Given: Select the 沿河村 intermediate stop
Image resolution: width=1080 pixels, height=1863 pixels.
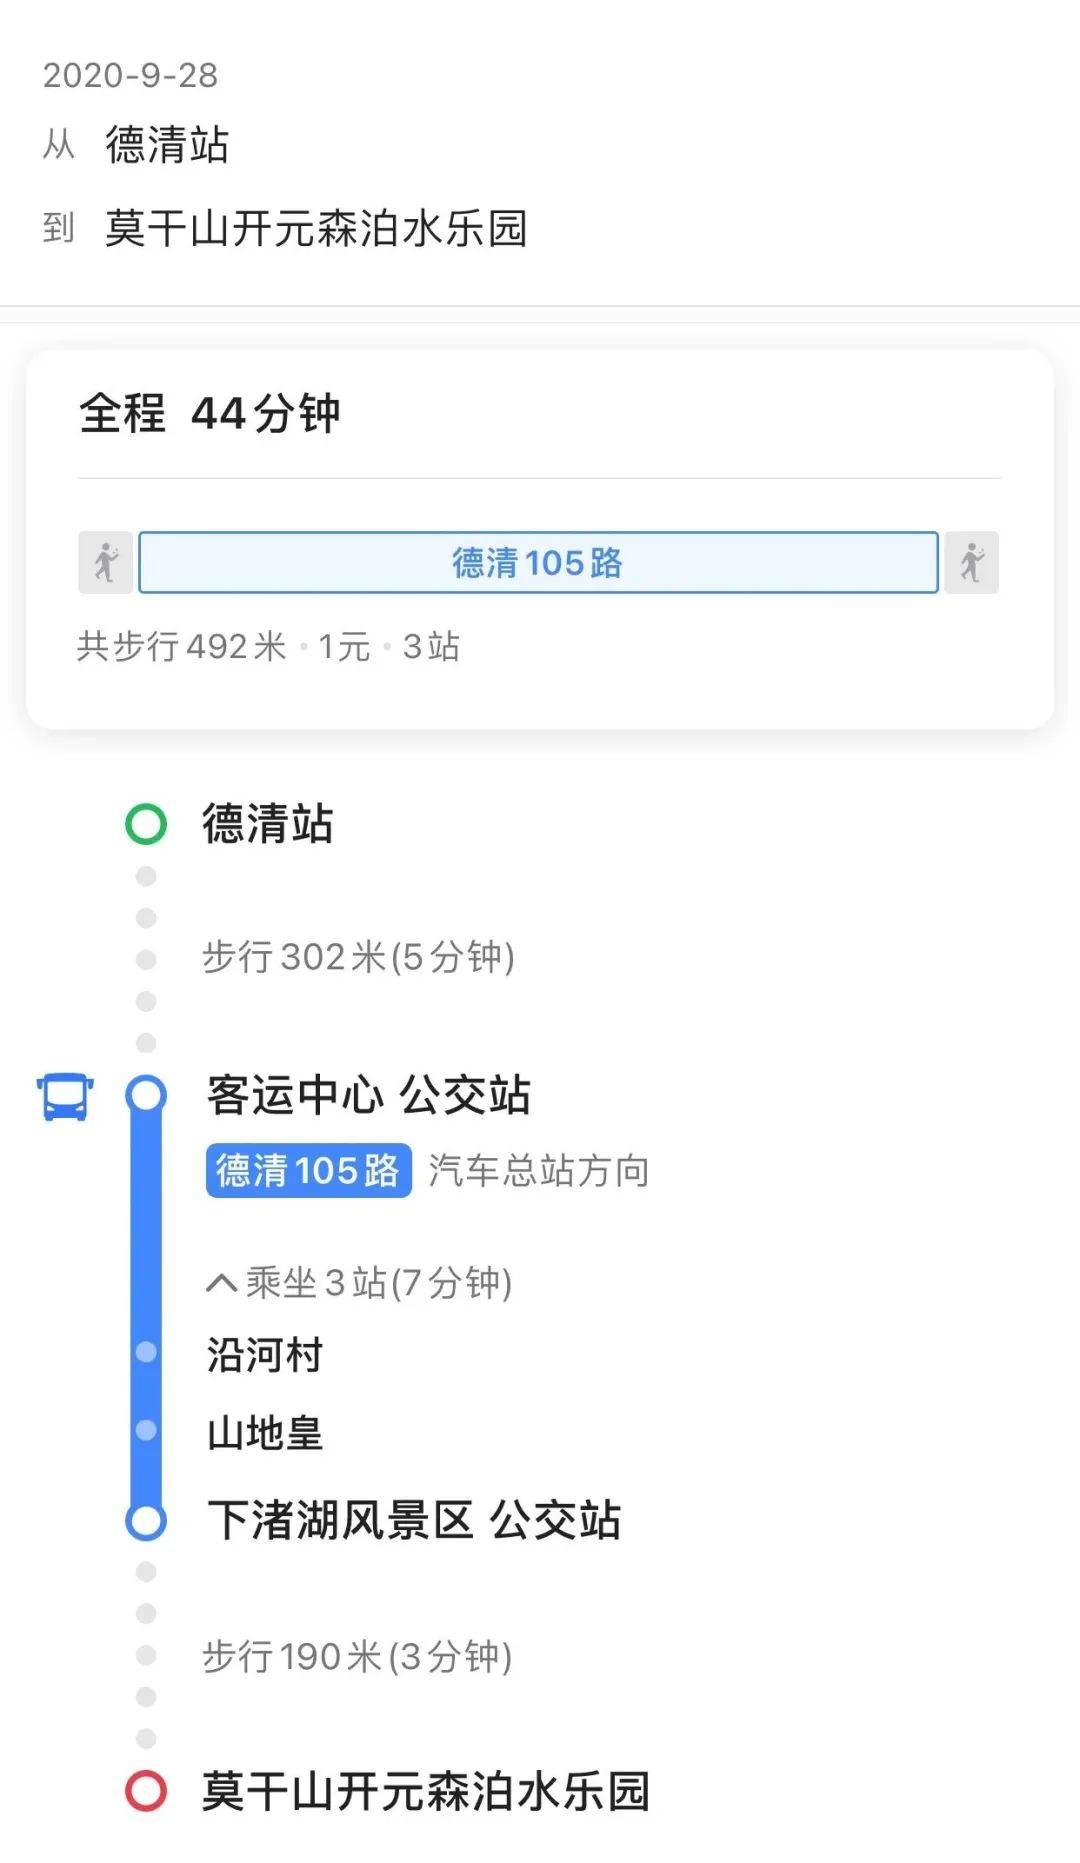Looking at the screenshot, I should 265,1355.
